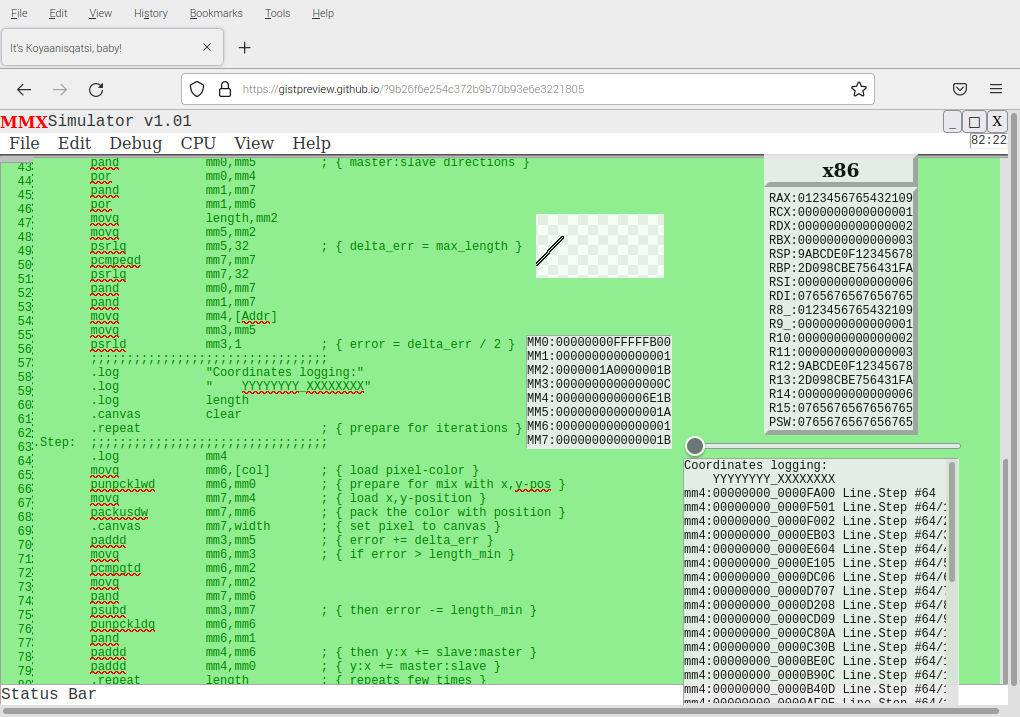This screenshot has width=1020, height=717.
Task: Close the Koyaanisqatsi browser tab
Action: [207, 47]
